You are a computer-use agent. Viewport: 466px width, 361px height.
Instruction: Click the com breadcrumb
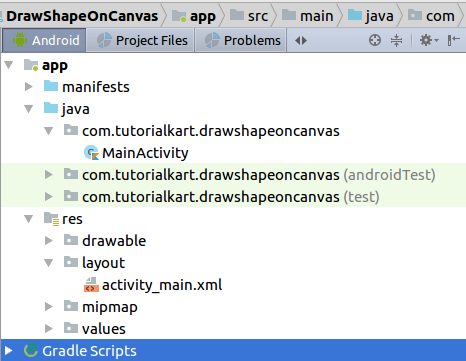pyautogui.click(x=431, y=16)
